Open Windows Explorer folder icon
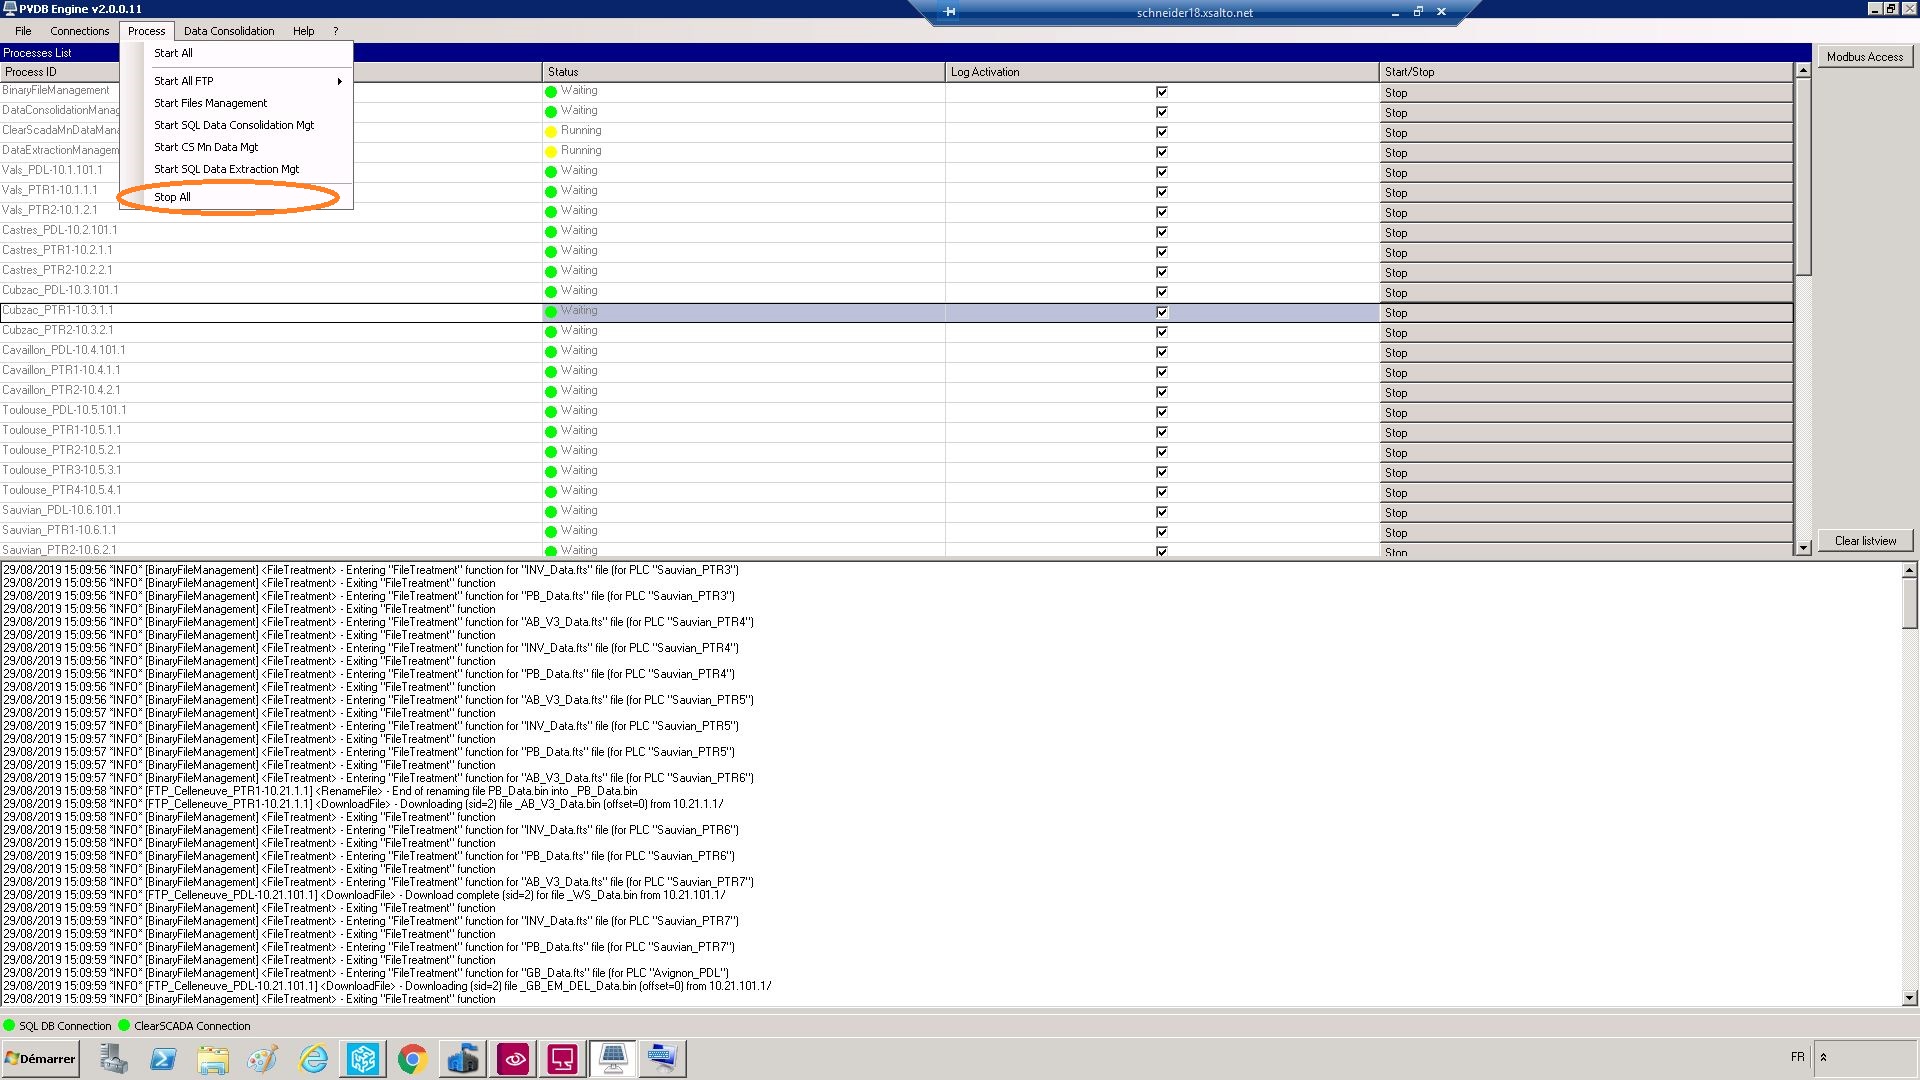 [213, 1058]
